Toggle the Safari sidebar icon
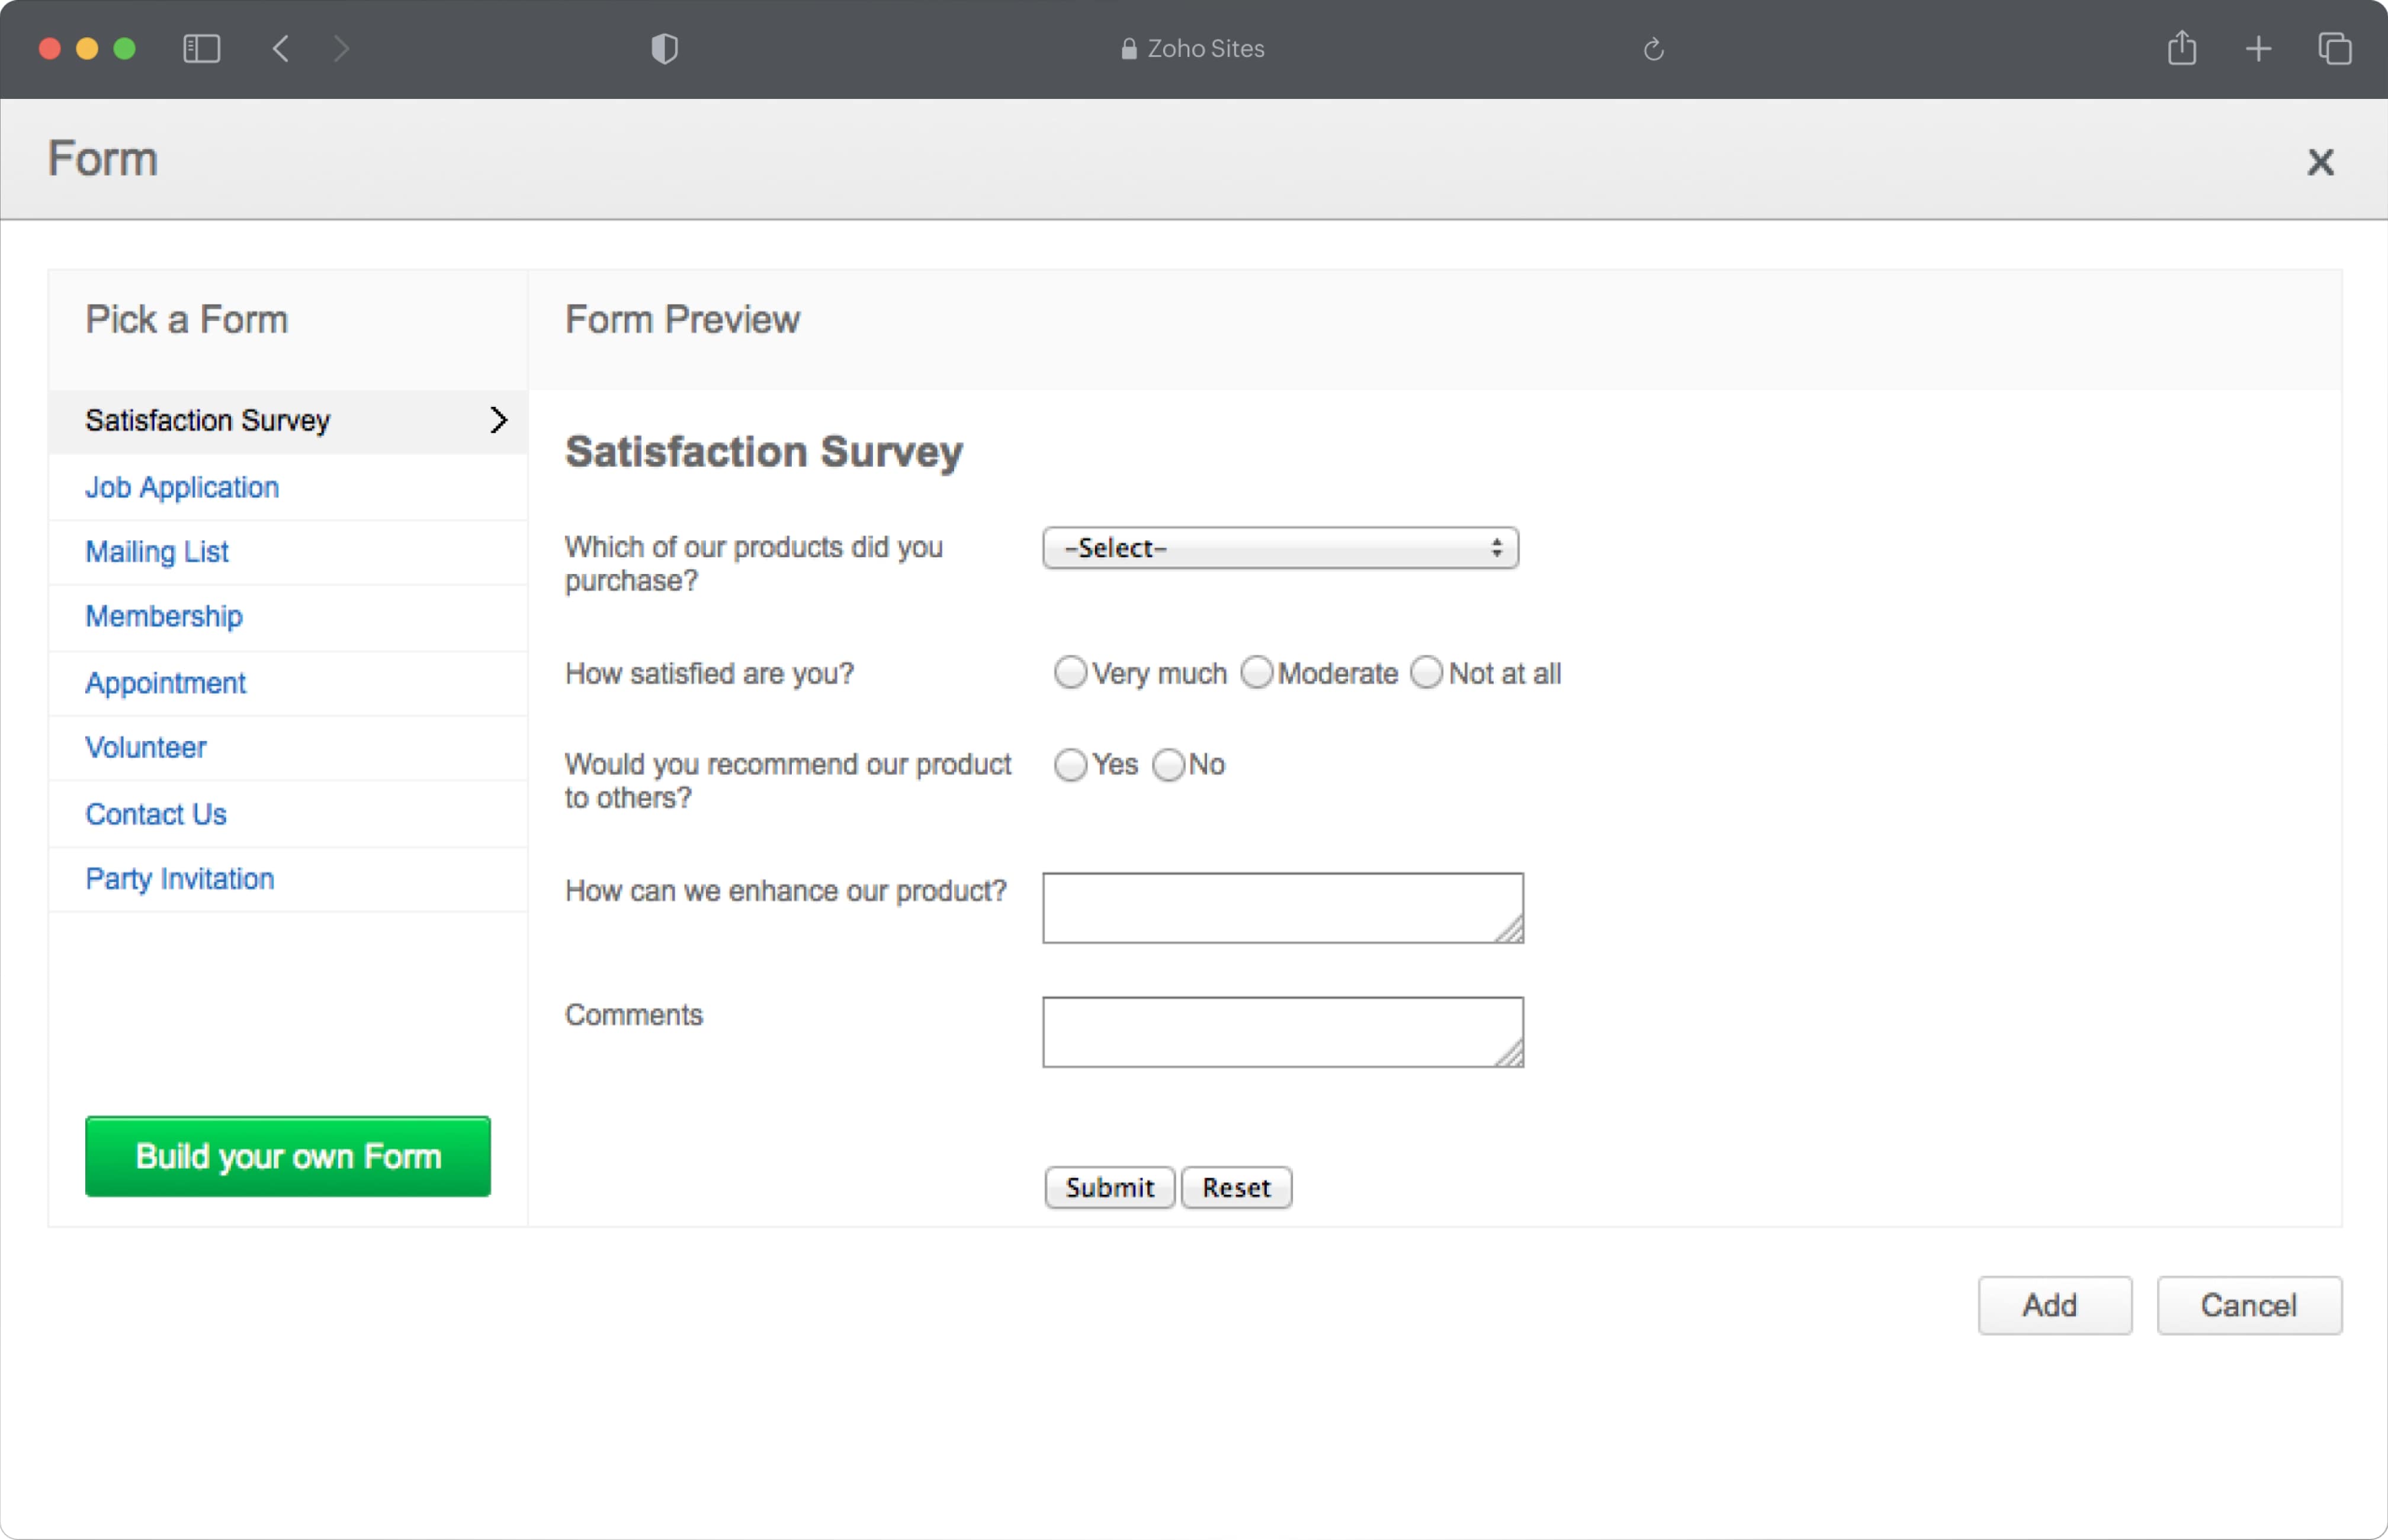Image resolution: width=2388 pixels, height=1540 pixels. click(201, 48)
